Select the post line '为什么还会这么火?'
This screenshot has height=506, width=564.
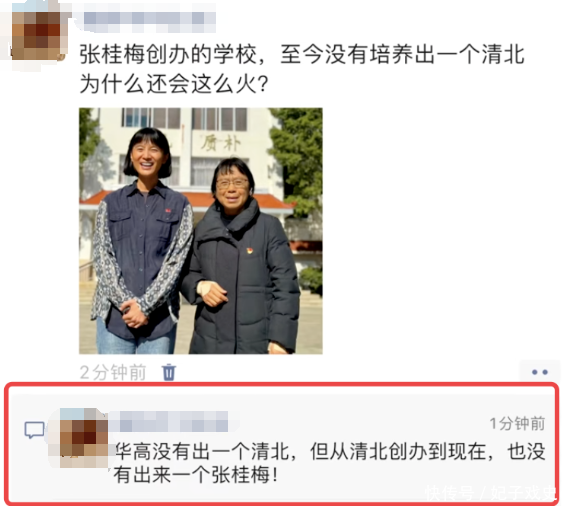point(174,84)
